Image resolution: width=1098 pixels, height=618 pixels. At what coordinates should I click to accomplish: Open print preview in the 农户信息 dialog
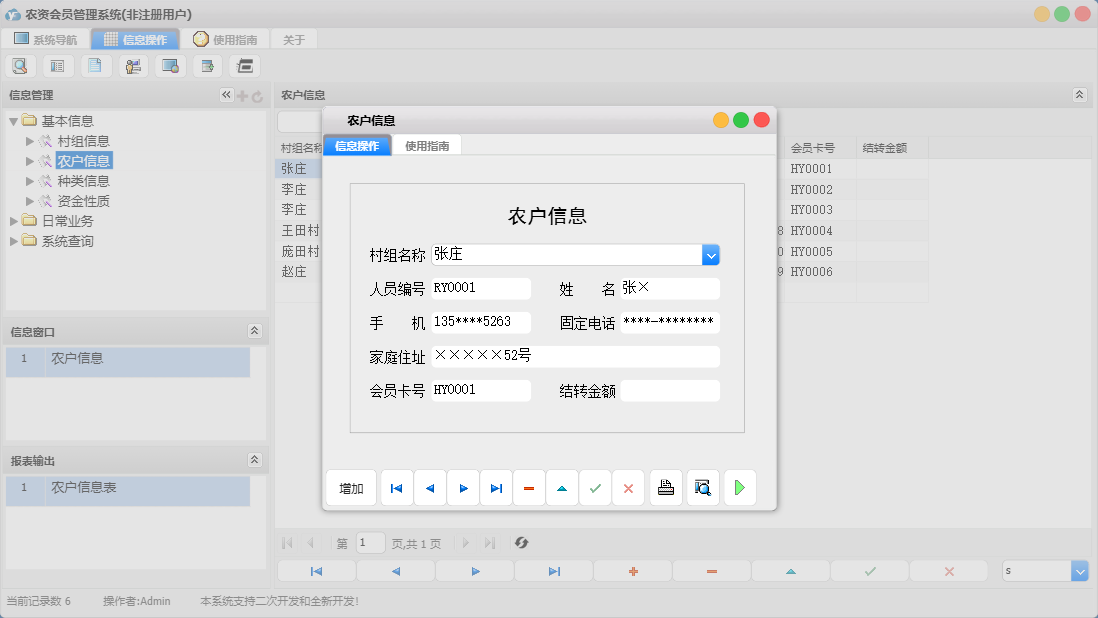(x=703, y=488)
